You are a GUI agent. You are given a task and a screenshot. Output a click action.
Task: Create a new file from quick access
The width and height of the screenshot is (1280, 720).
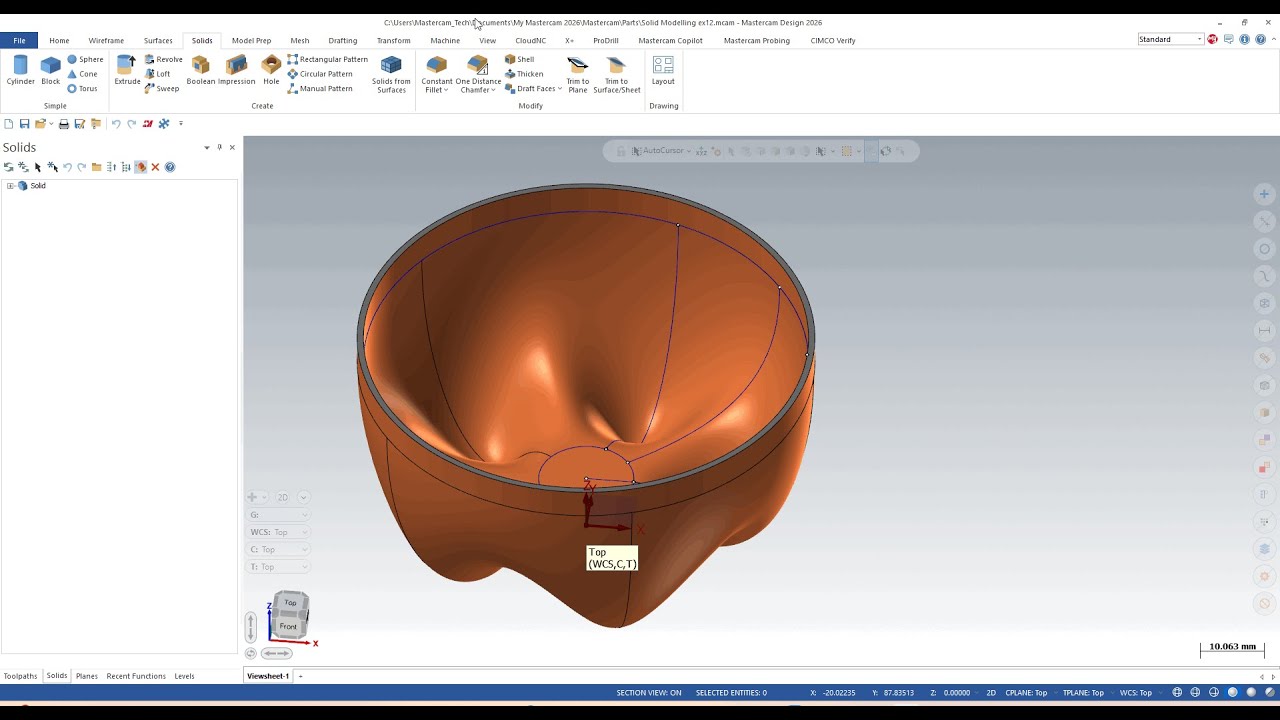point(9,124)
